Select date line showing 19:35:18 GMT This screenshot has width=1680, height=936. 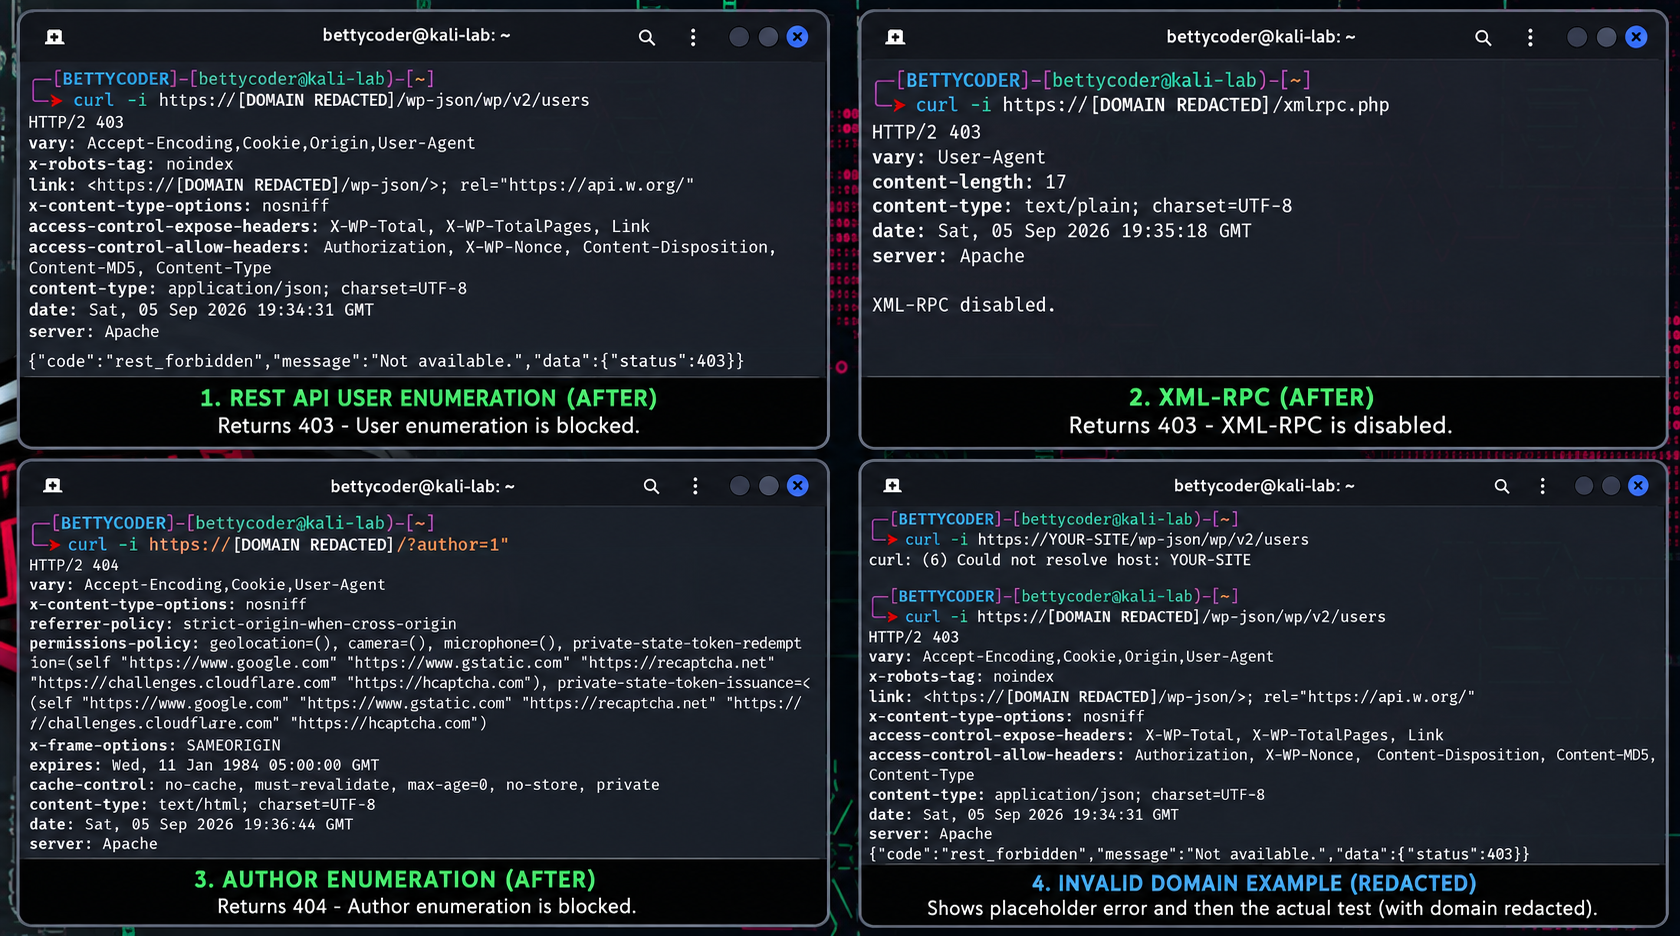(1062, 231)
